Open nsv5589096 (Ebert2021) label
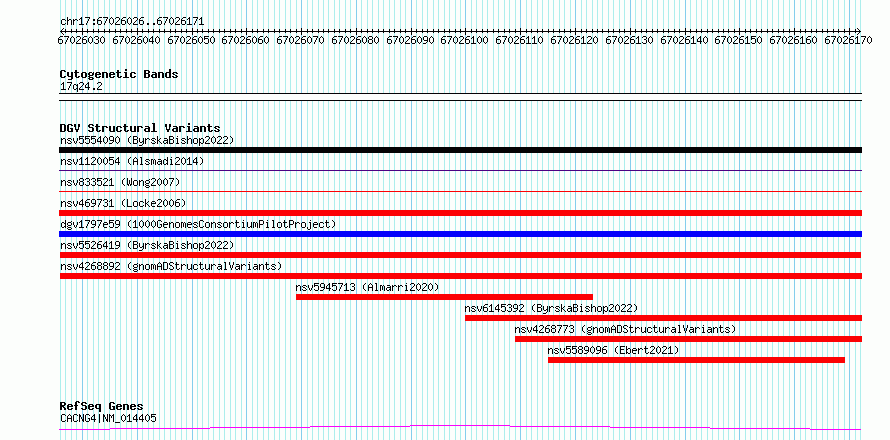This screenshot has height=440, width=890. point(613,350)
